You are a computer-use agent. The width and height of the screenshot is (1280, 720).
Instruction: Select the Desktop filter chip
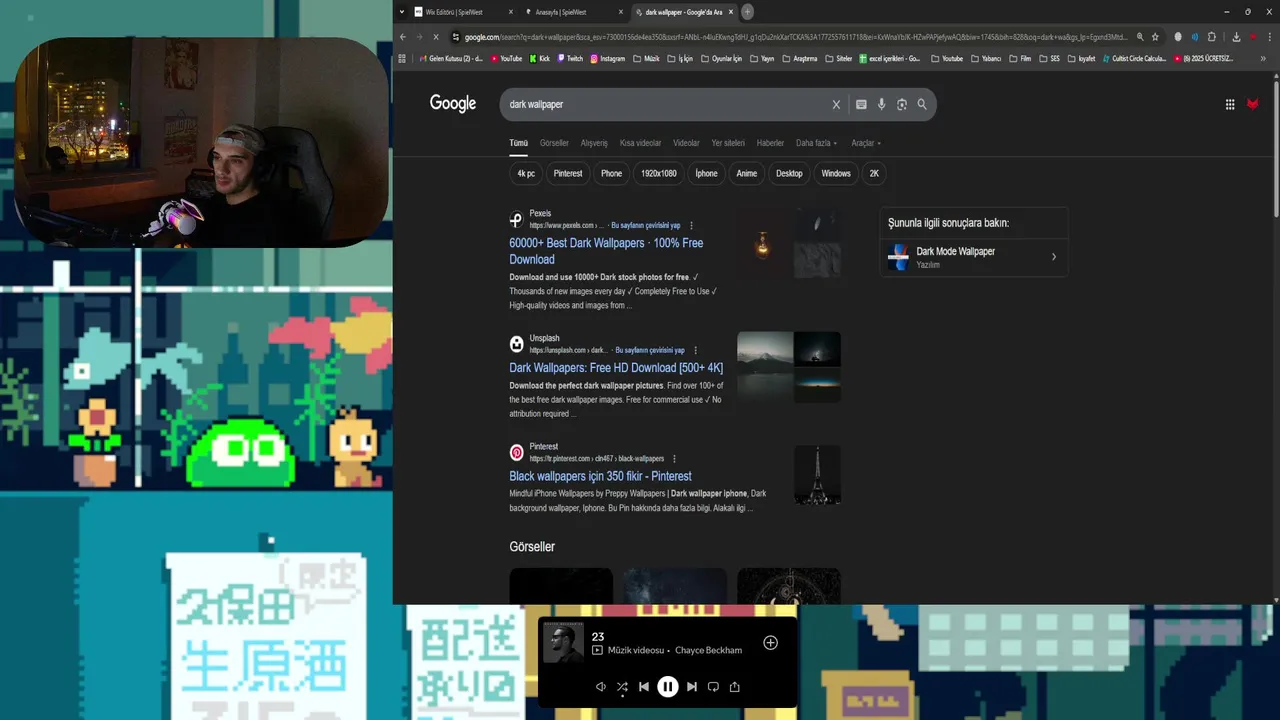click(x=789, y=173)
